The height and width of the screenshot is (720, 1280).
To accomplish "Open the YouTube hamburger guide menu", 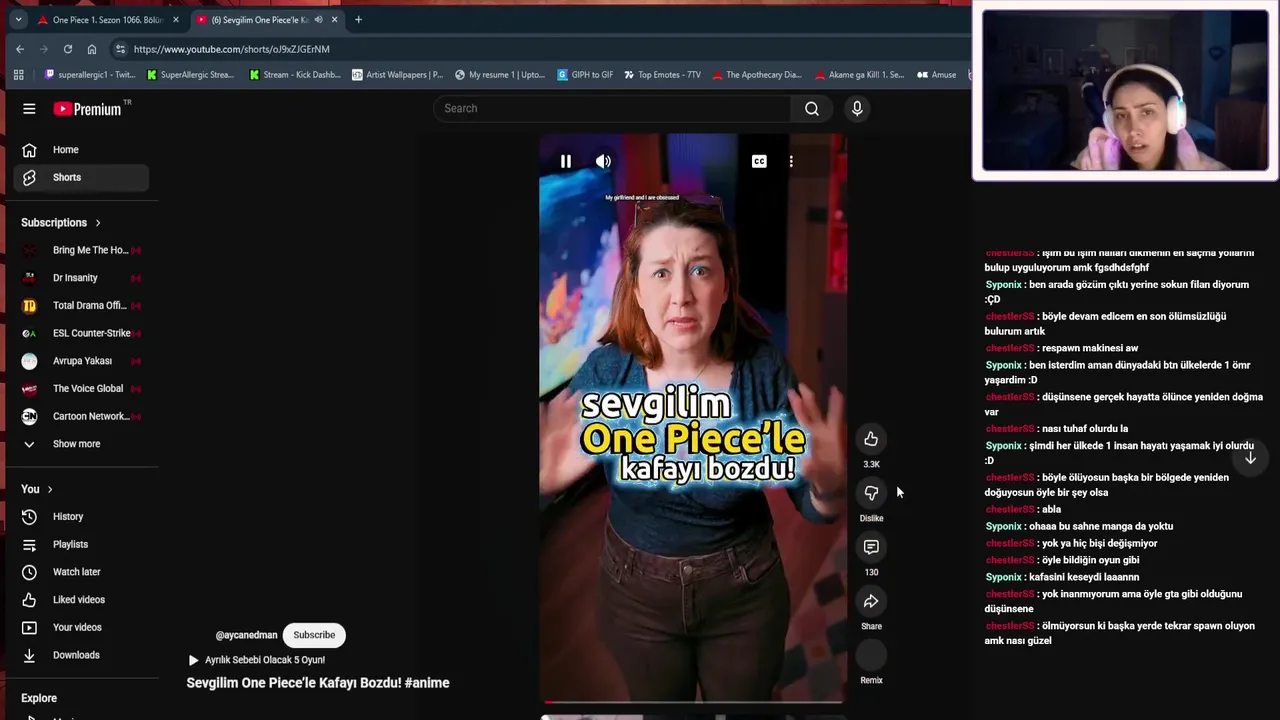I will [29, 109].
